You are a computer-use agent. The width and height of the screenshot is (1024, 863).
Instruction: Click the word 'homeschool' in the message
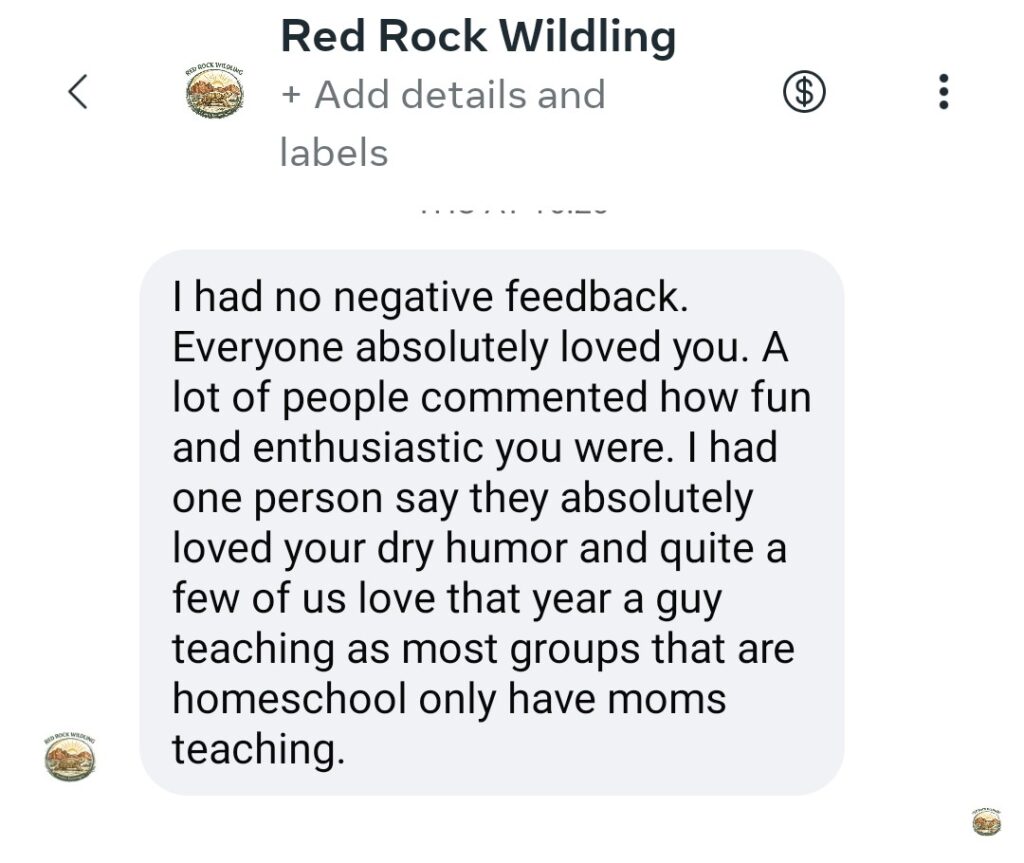(289, 698)
